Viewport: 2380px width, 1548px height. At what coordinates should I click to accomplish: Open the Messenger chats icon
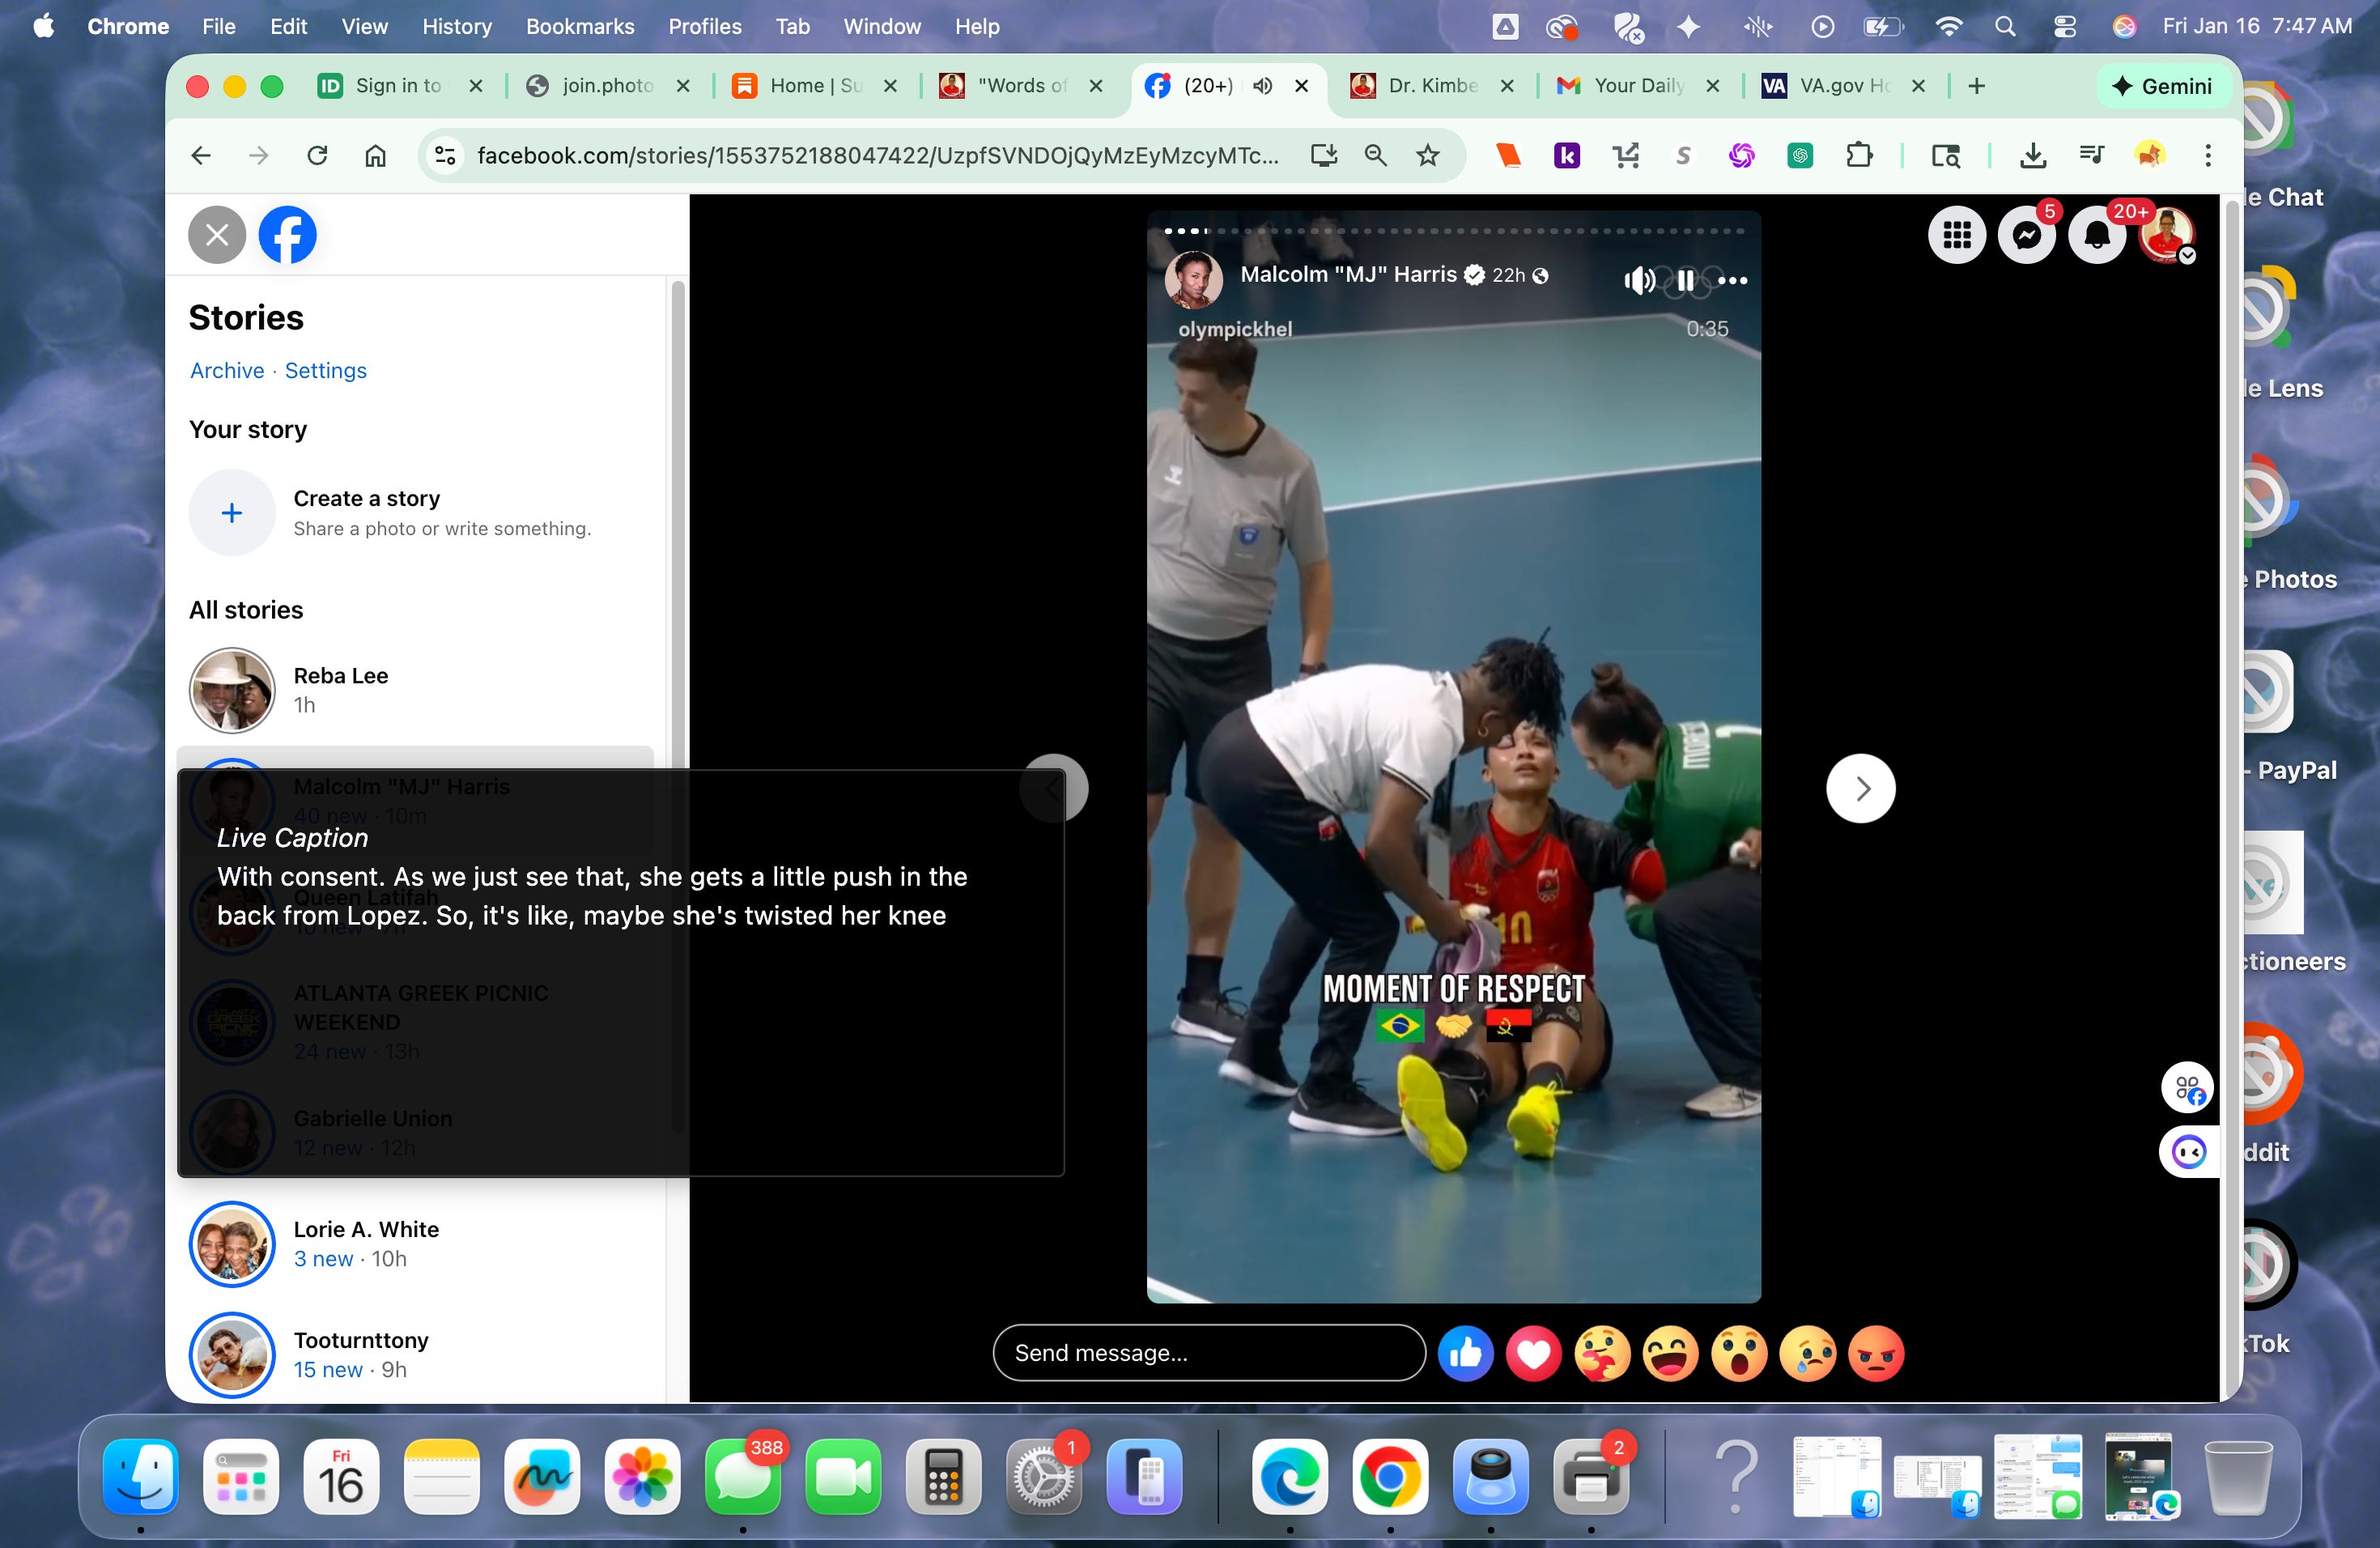click(2026, 236)
